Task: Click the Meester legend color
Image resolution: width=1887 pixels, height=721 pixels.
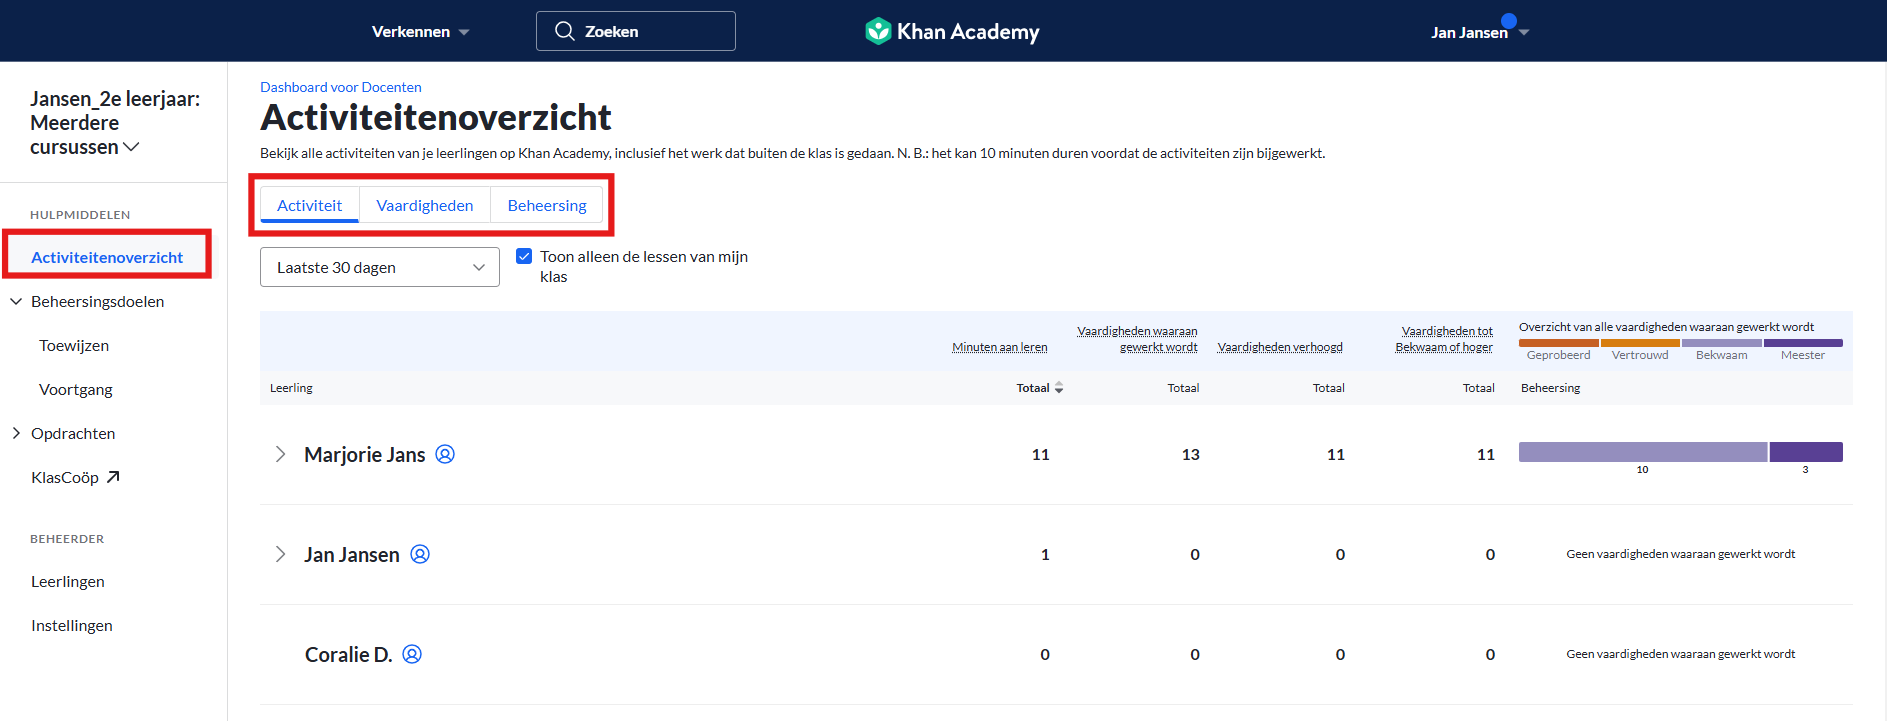Action: click(1803, 343)
